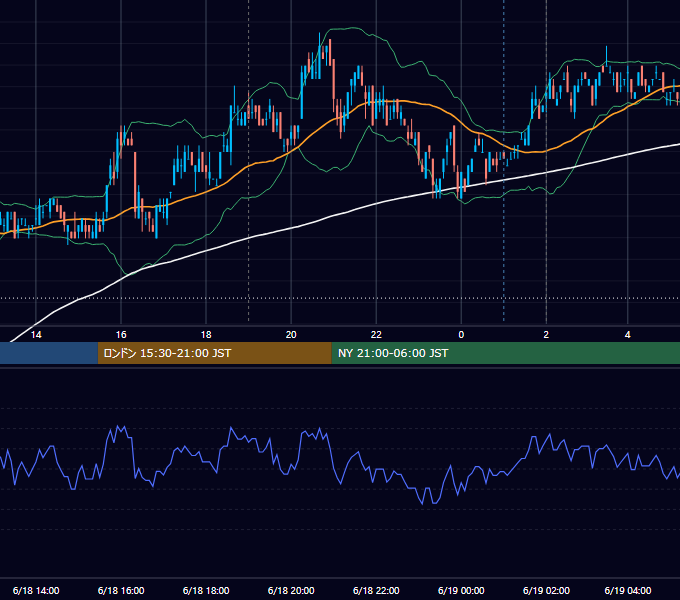Click the 6/19 02:00 time label
Screen dimensions: 680x600
point(546,590)
